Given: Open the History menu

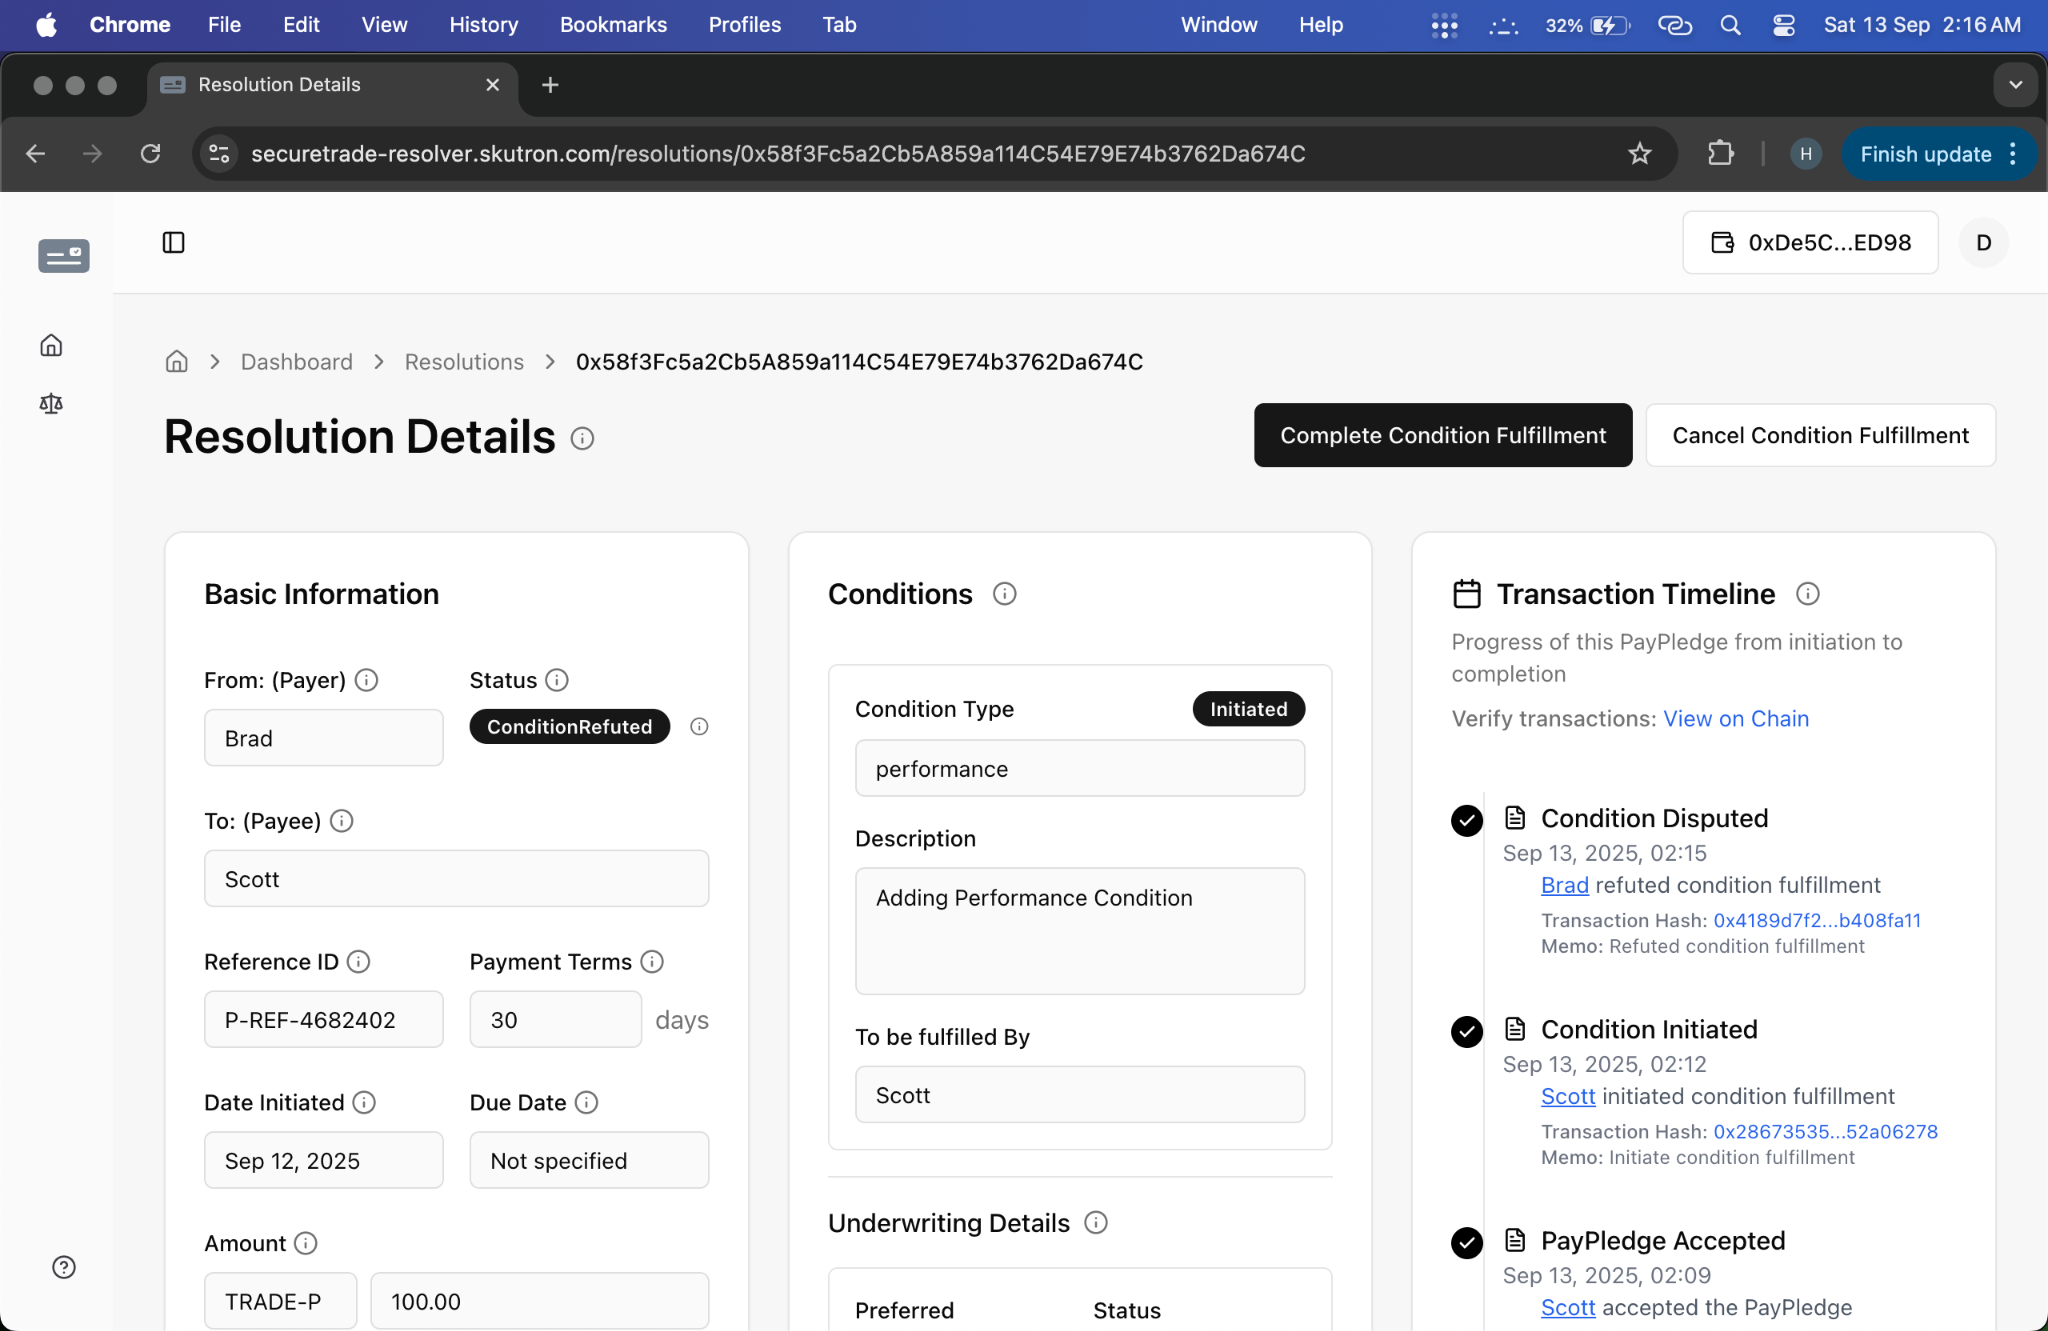Looking at the screenshot, I should point(483,25).
